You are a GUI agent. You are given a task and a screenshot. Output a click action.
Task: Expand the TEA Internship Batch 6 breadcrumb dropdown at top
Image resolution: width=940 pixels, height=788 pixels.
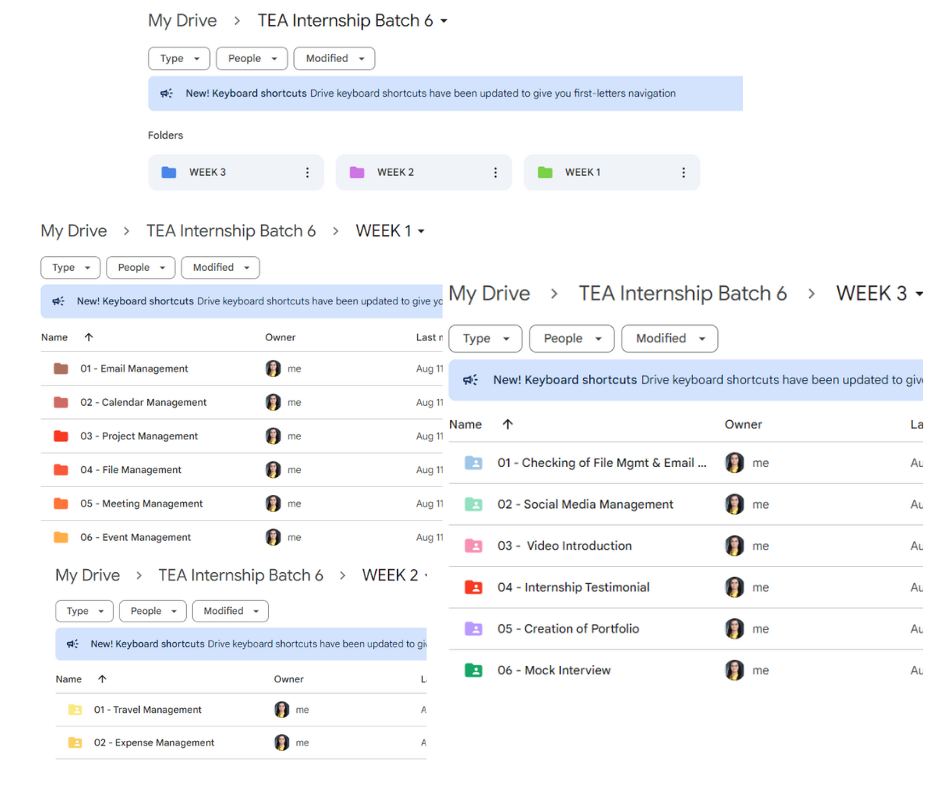[x=444, y=21]
